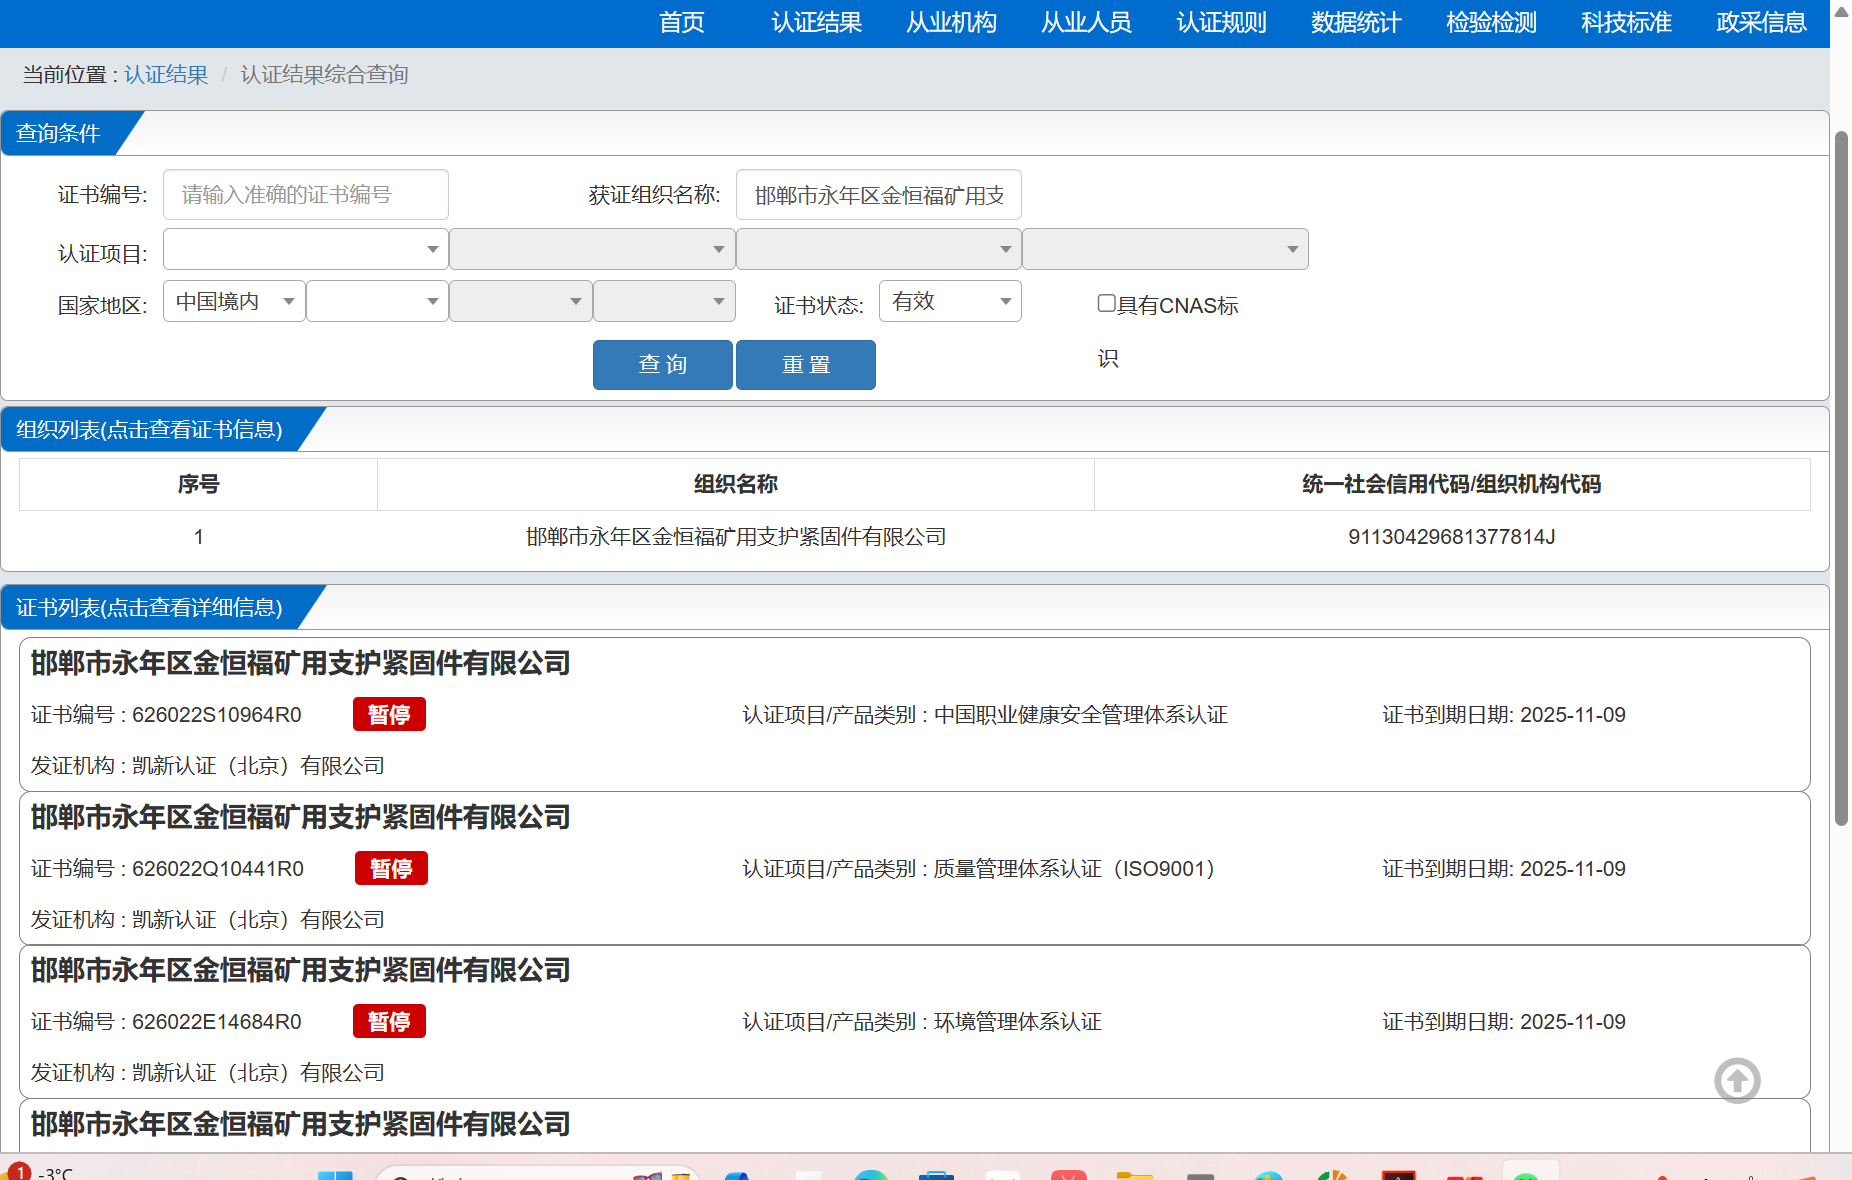Click the 重置 reset button
1852x1180 pixels.
806,365
